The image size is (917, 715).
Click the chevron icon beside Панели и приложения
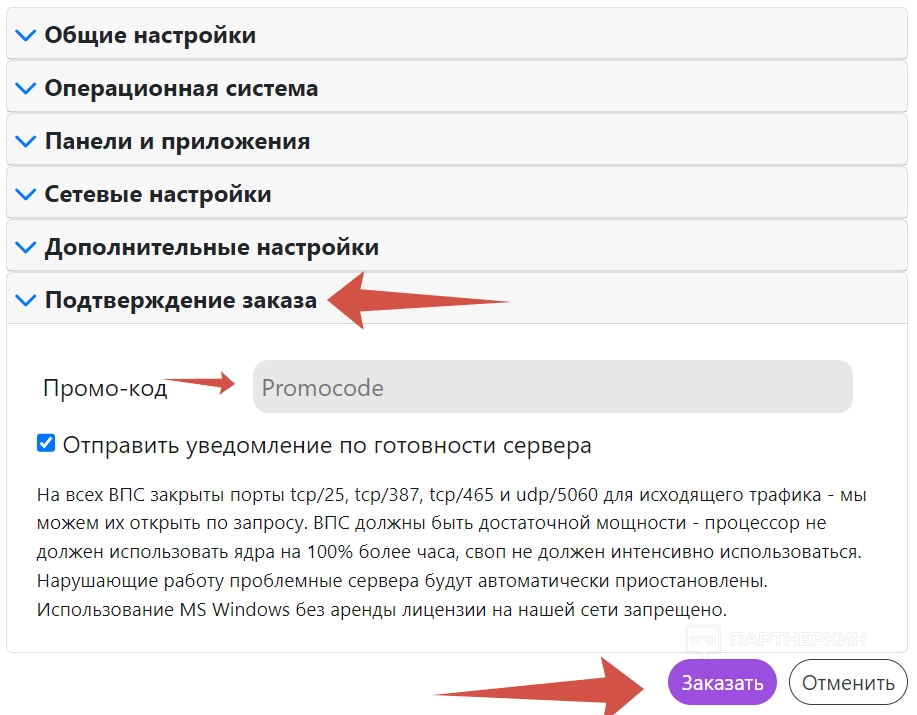point(26,141)
